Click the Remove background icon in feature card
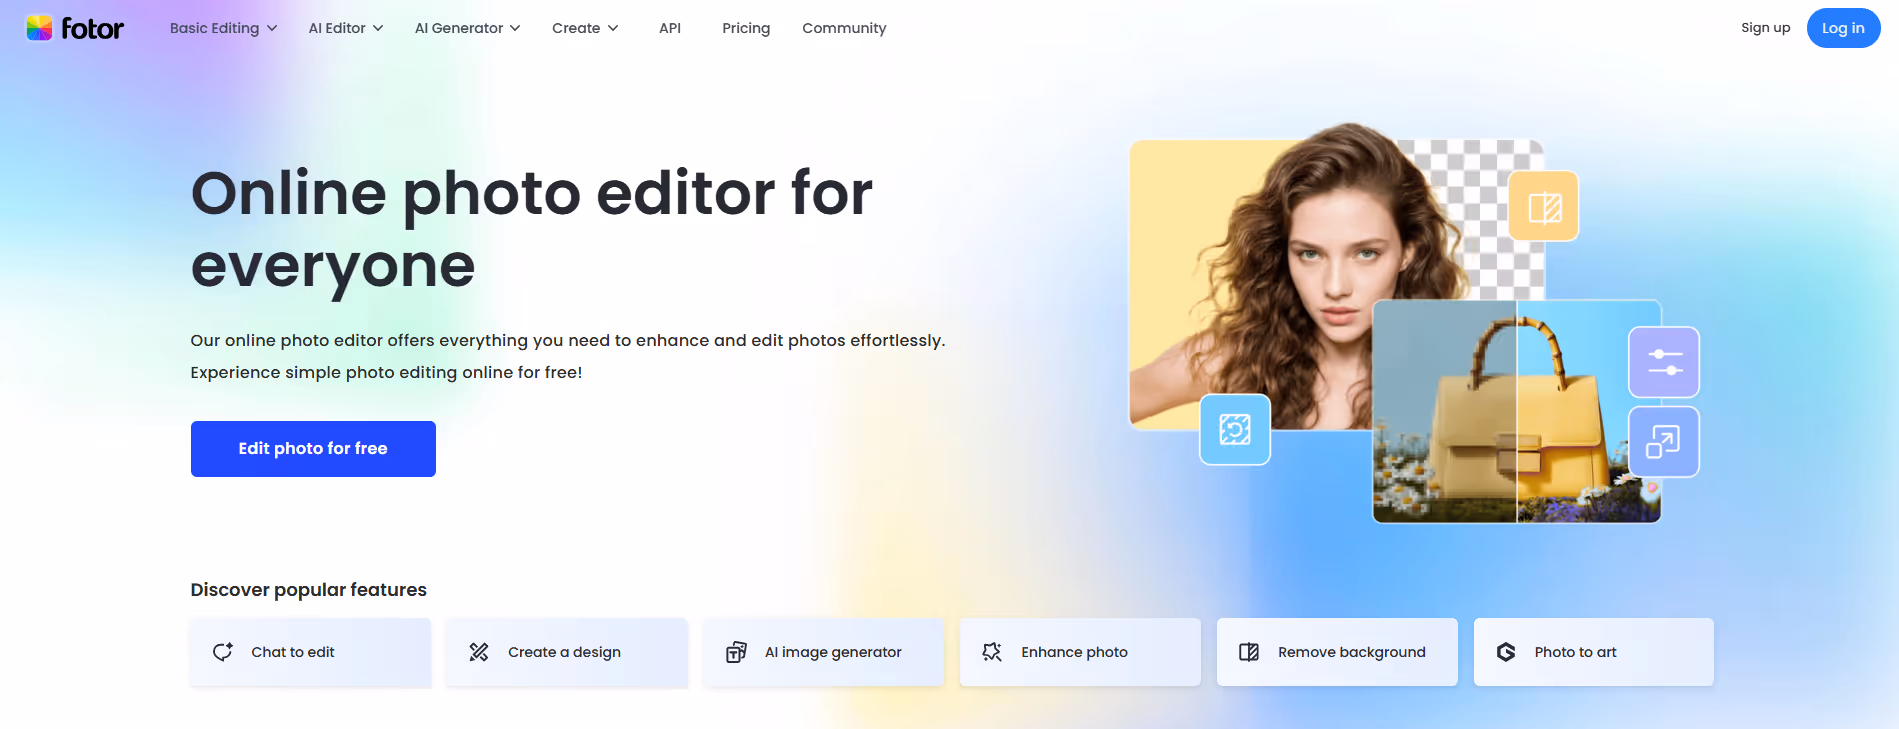The width and height of the screenshot is (1899, 729). (1249, 652)
